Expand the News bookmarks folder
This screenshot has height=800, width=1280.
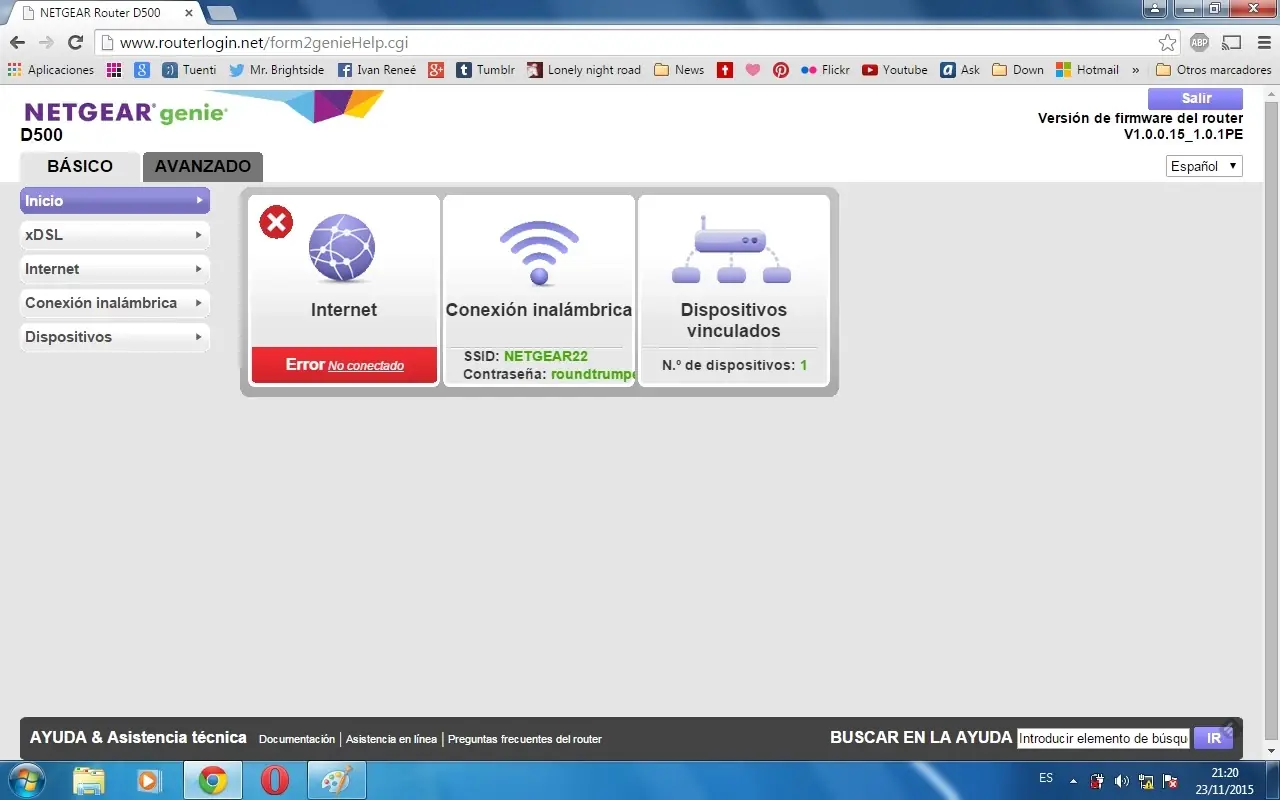[x=679, y=70]
